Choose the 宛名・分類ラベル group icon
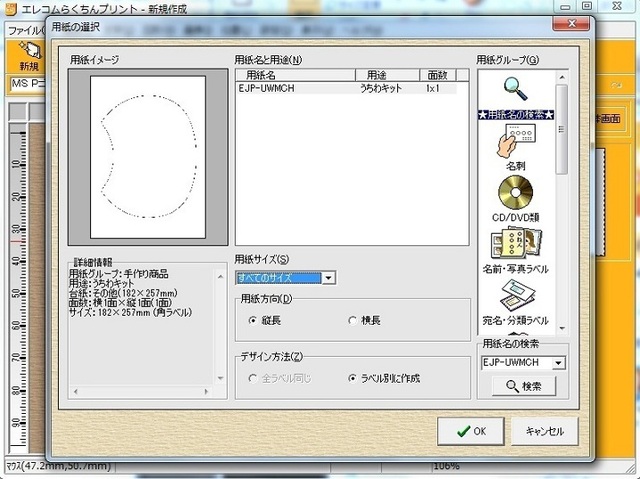Screen dimensions: 640x479 pos(516,296)
